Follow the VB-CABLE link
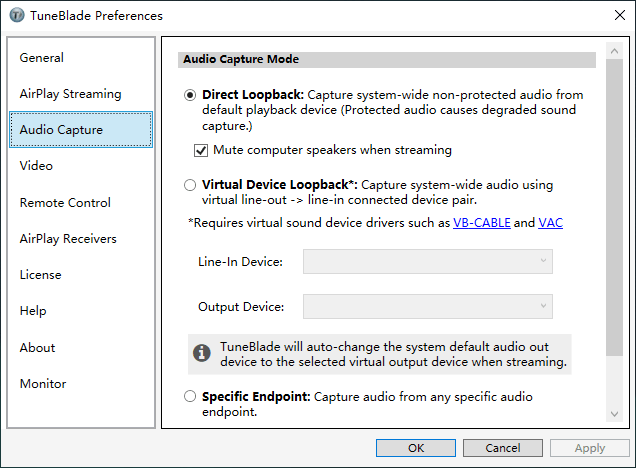 click(481, 223)
